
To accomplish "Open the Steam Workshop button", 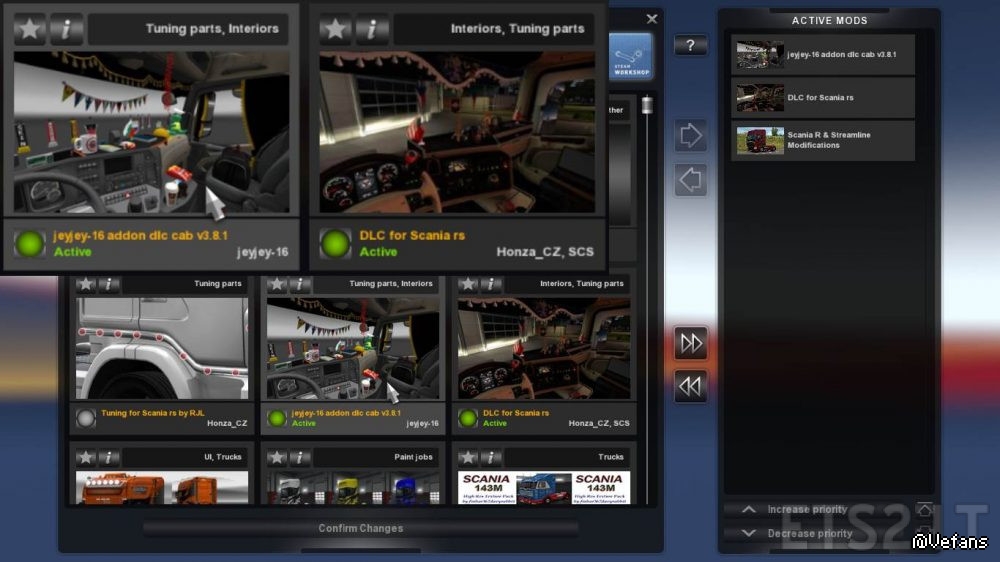I will tap(630, 57).
